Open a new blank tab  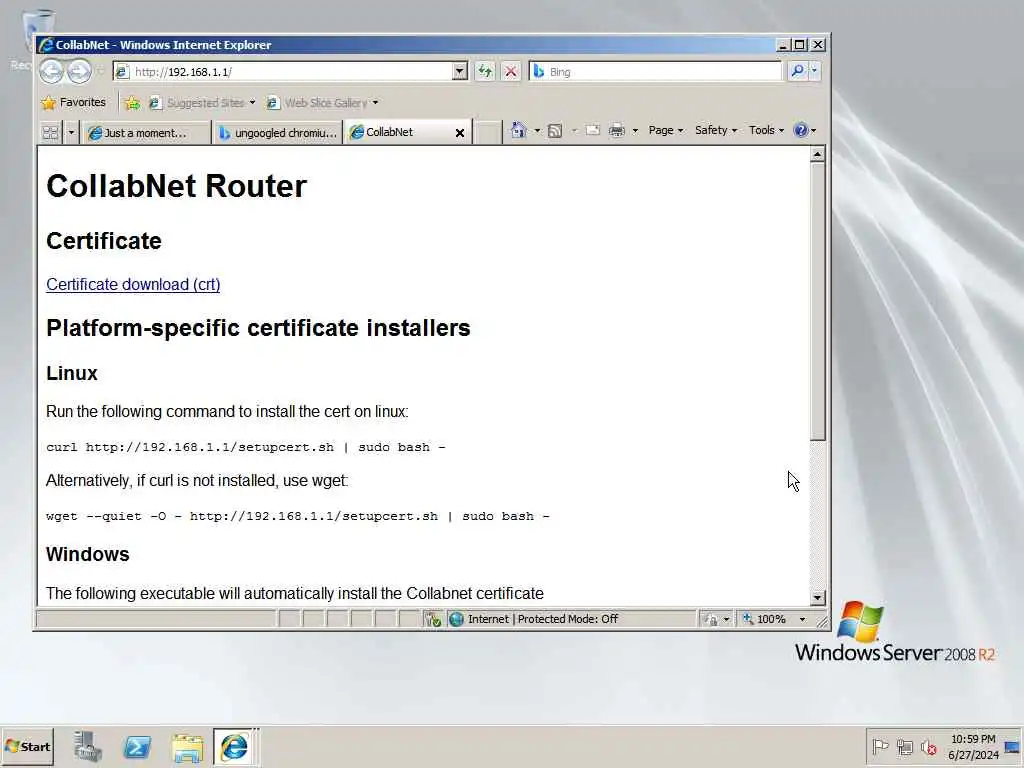(x=487, y=133)
